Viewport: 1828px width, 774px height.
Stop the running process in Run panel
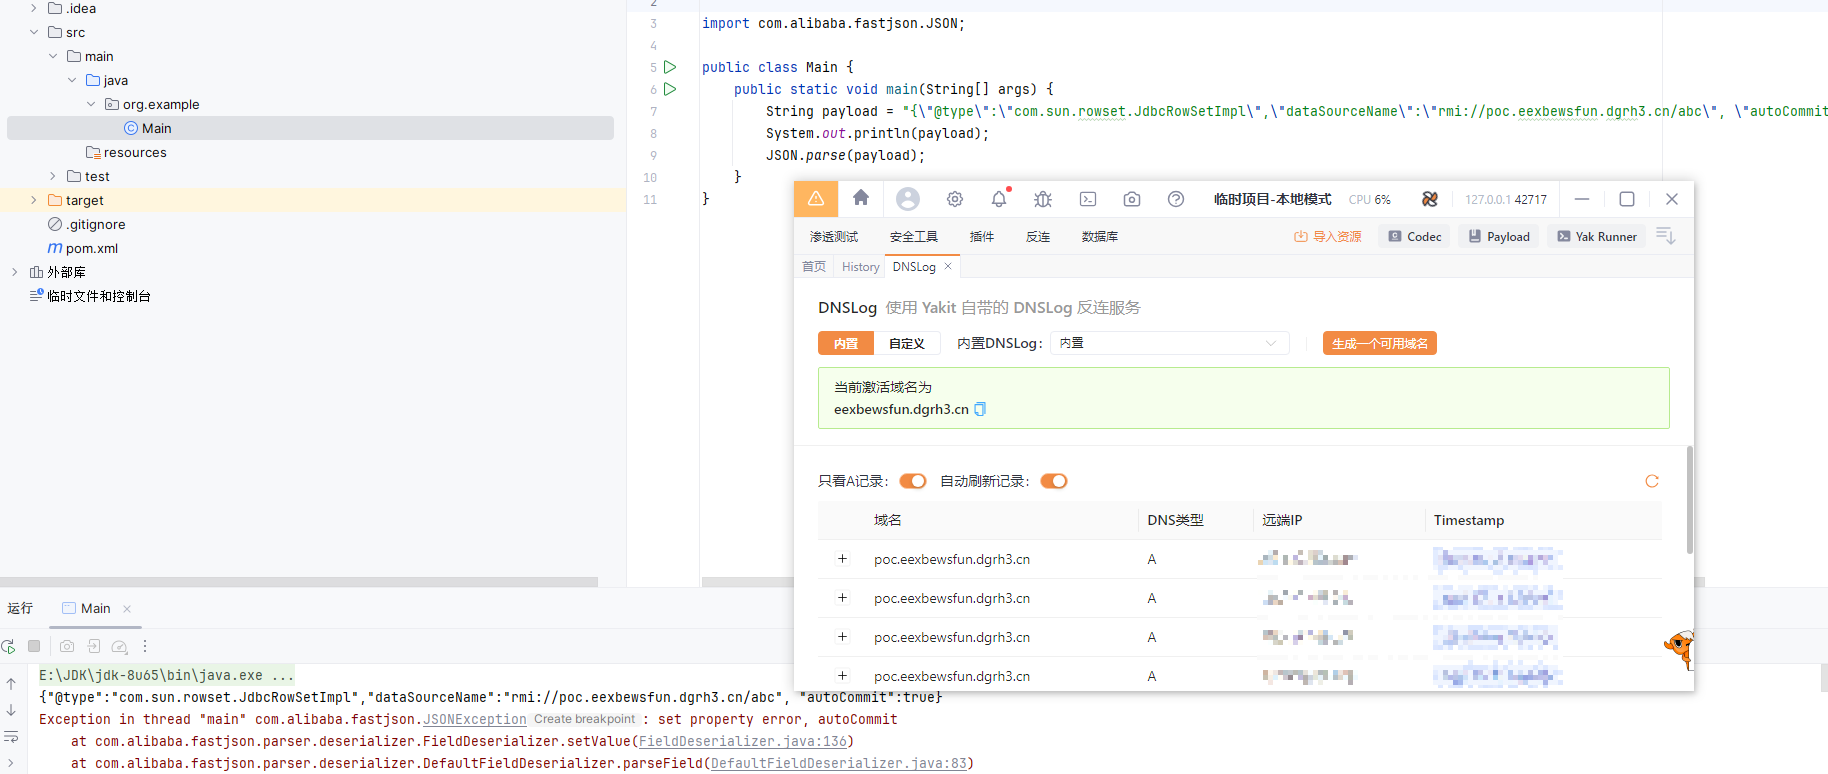click(34, 646)
